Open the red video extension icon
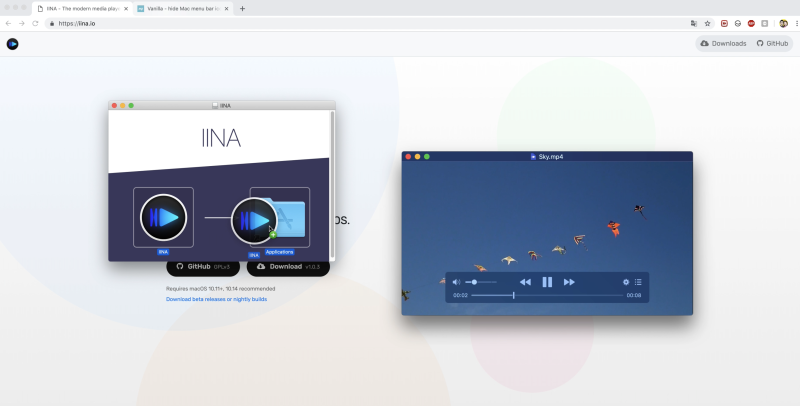Viewport: 800px width, 406px height. tap(724, 23)
